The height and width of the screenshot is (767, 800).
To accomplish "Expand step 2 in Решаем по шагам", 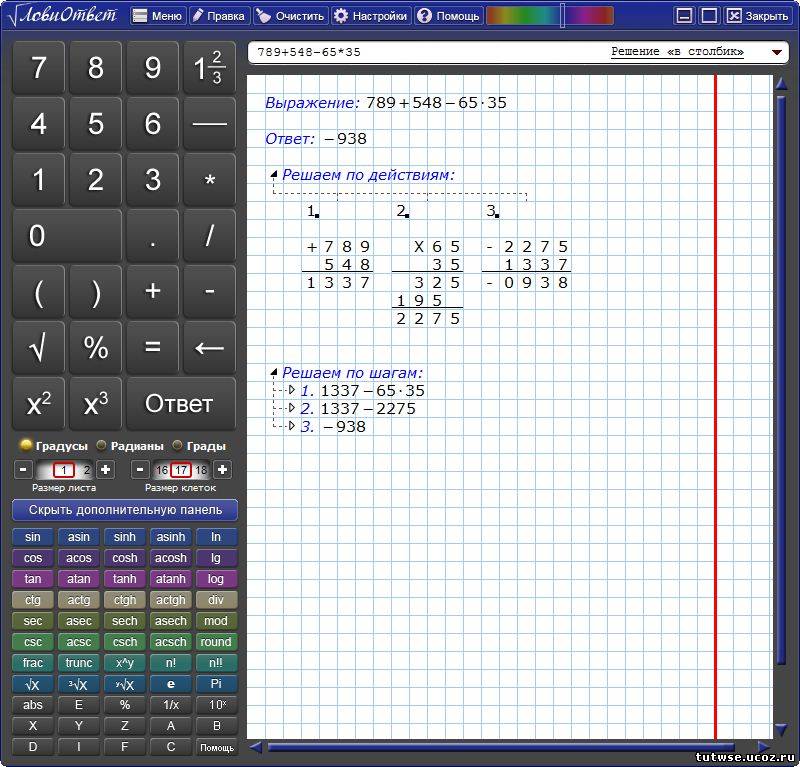I will [291, 408].
